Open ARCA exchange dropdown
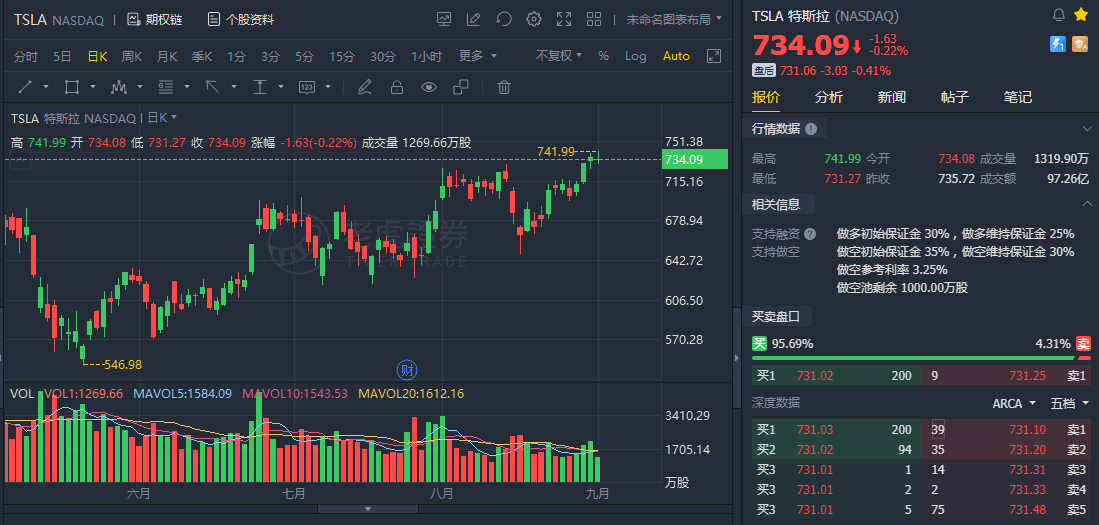The width and height of the screenshot is (1099, 525). (x=1014, y=403)
